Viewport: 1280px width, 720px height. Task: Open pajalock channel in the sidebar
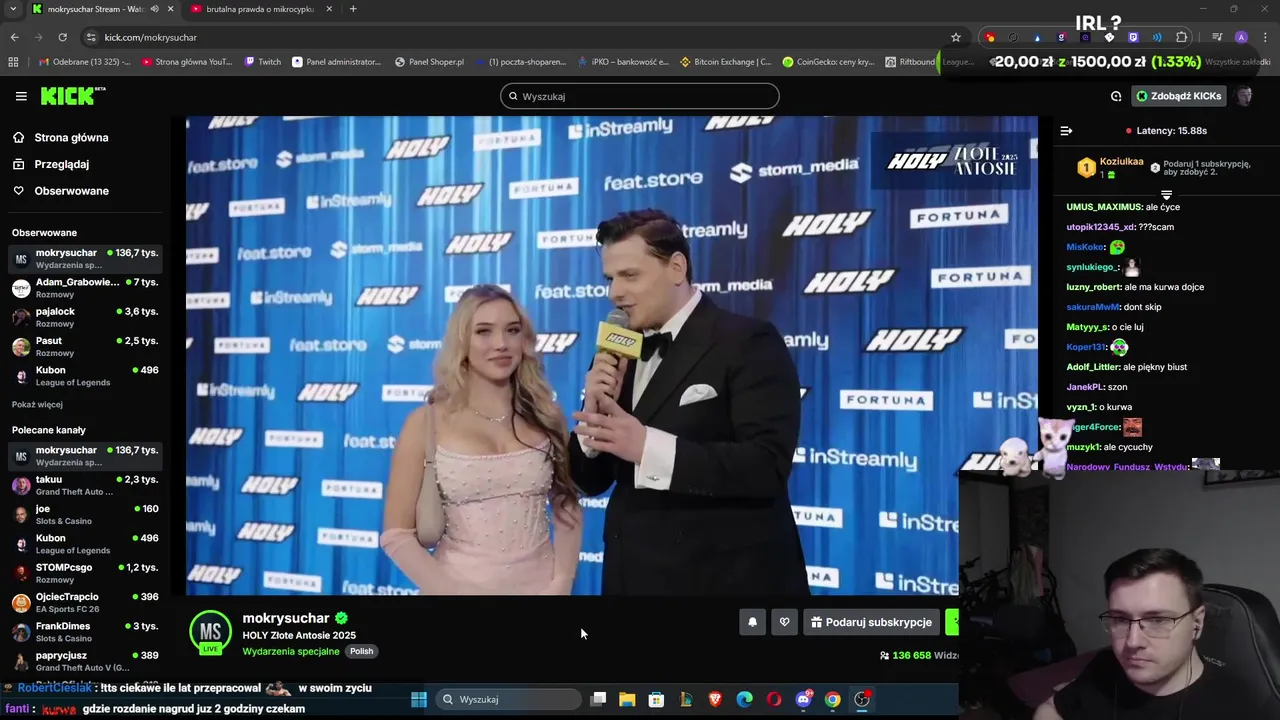click(85, 317)
